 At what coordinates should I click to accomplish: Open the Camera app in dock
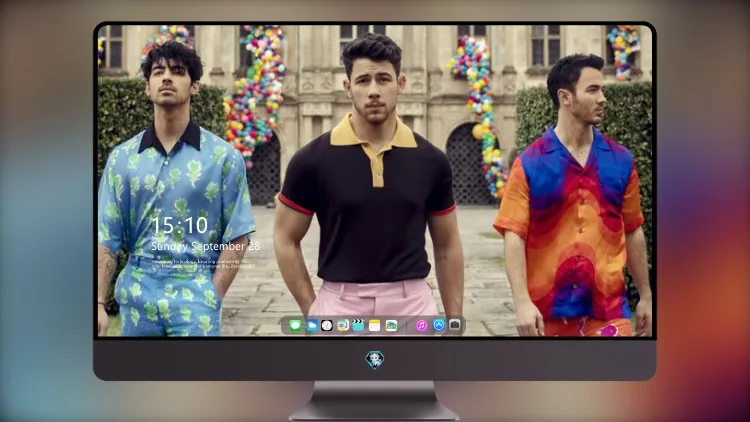pyautogui.click(x=454, y=325)
